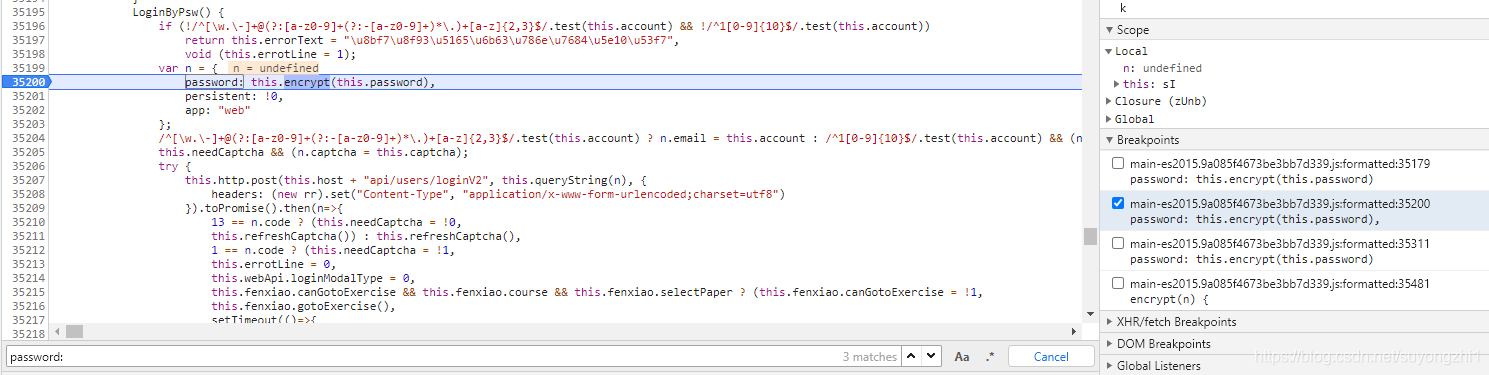Click line number 35204 in gutter
This screenshot has height=375, width=1489.
click(x=28, y=138)
